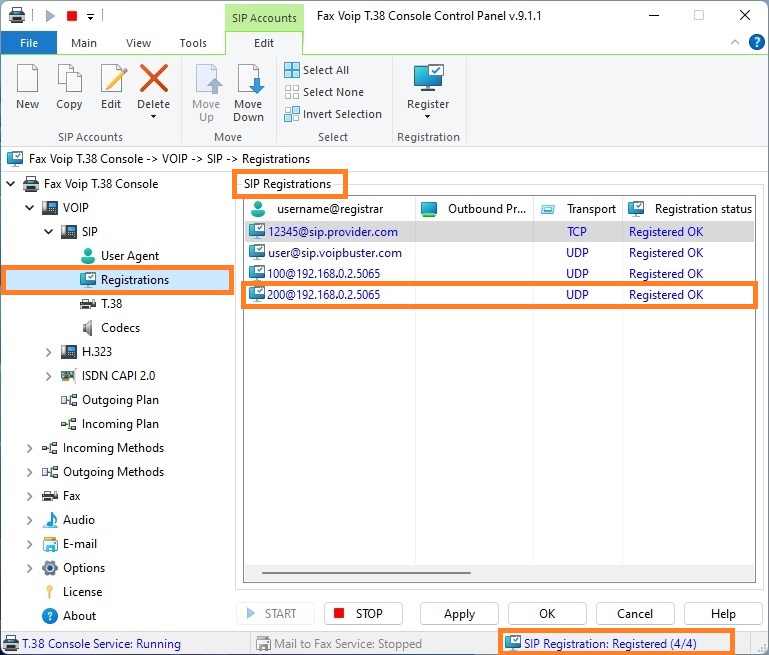The width and height of the screenshot is (769, 655).
Task: Click Select None in ribbon
Action: (324, 92)
